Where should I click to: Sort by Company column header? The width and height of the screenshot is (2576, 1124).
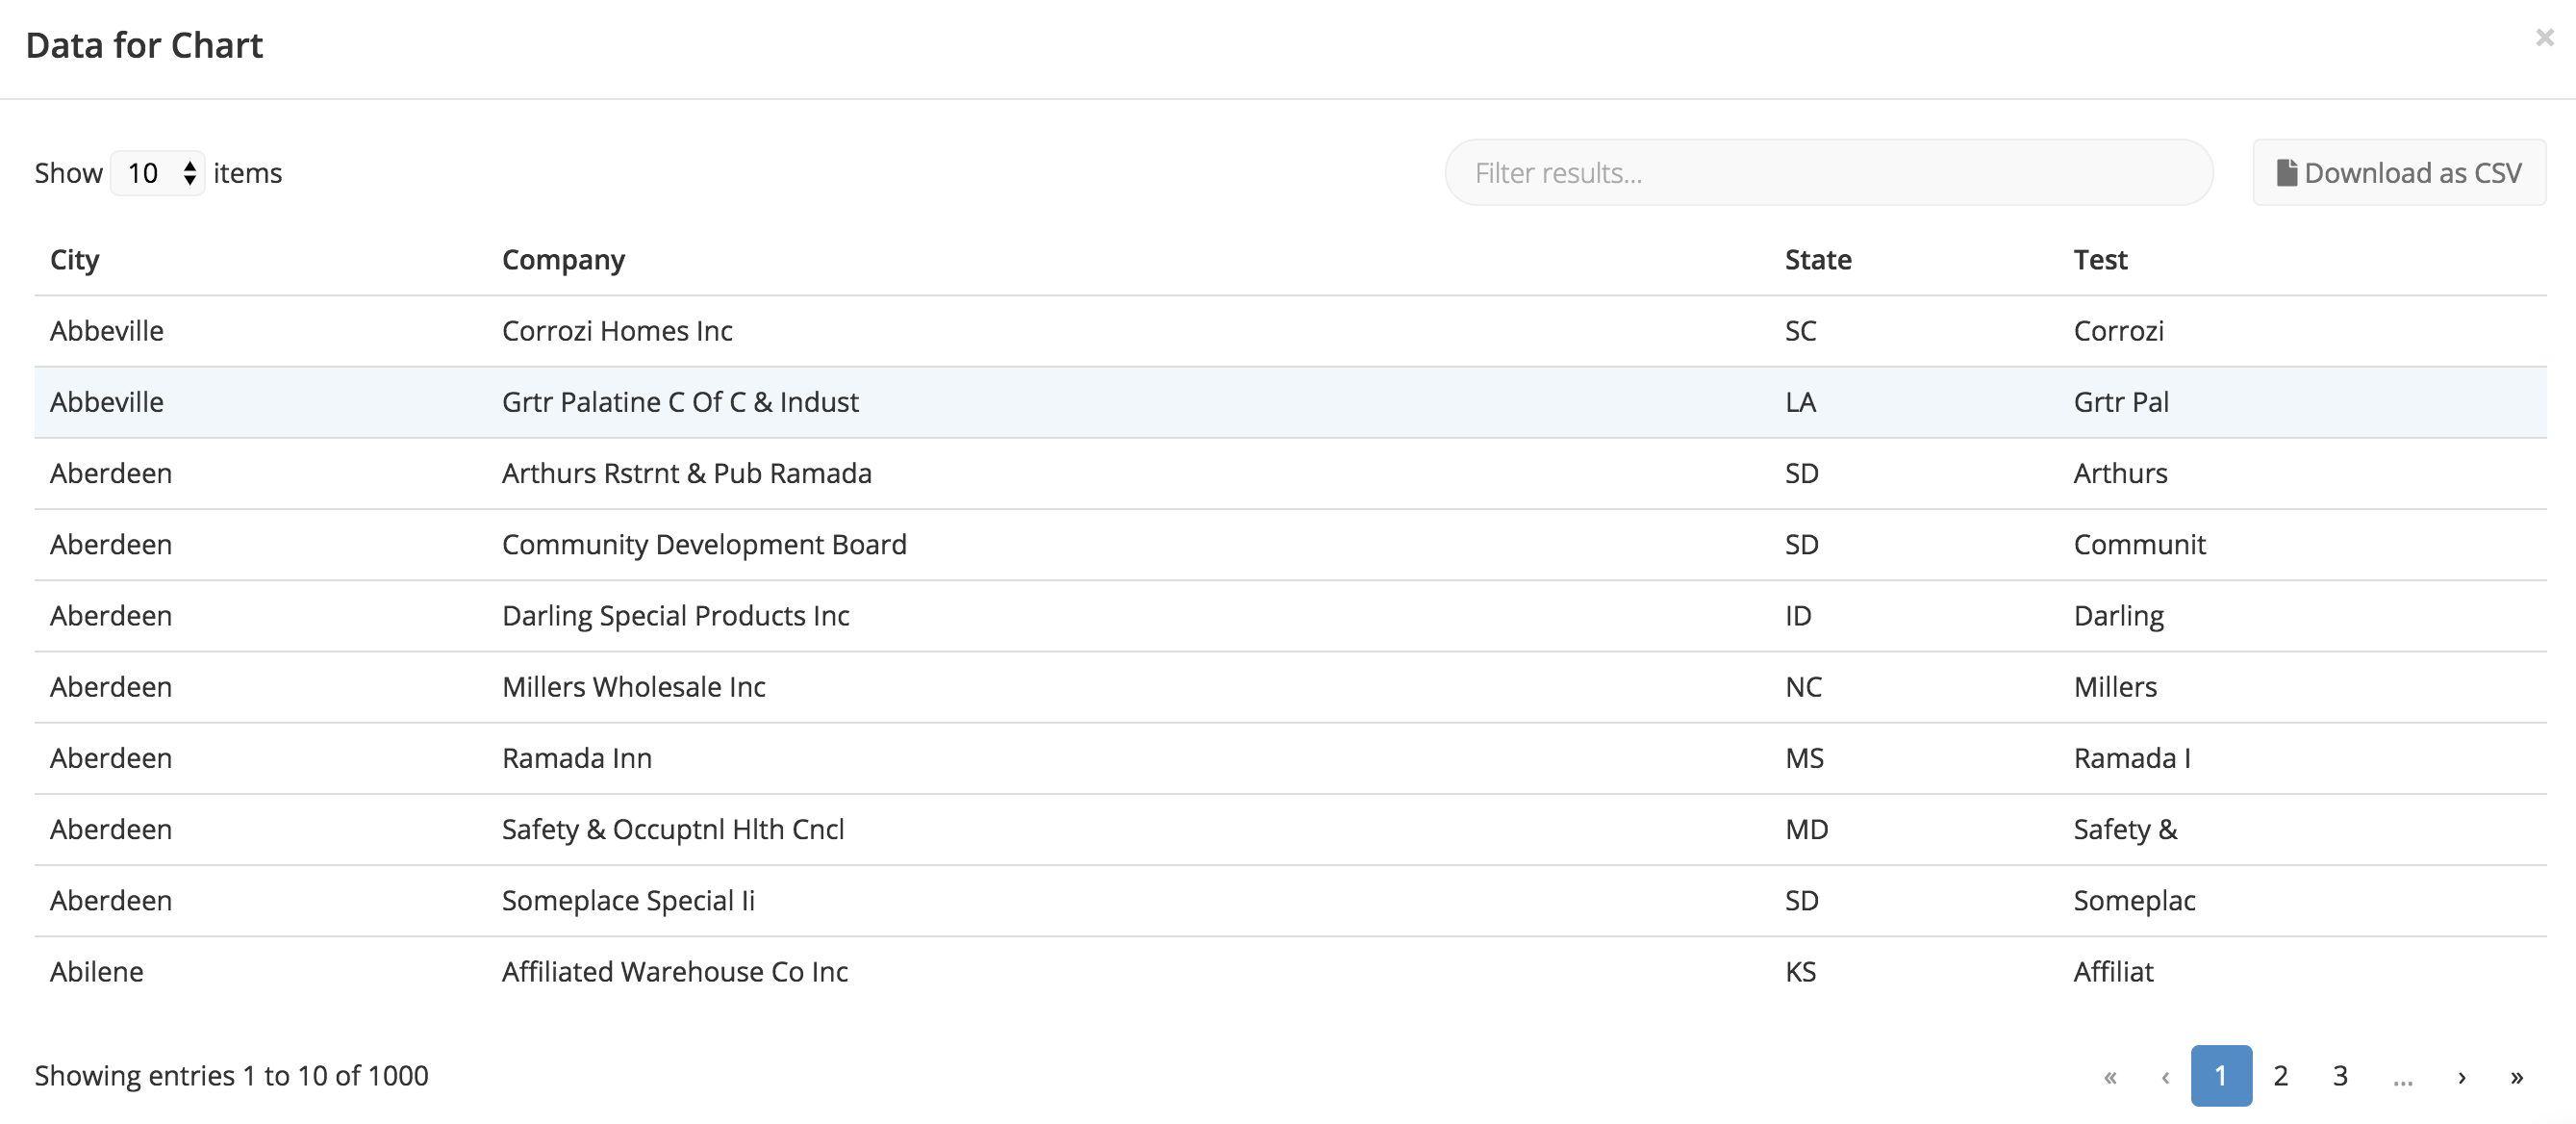pyautogui.click(x=563, y=260)
